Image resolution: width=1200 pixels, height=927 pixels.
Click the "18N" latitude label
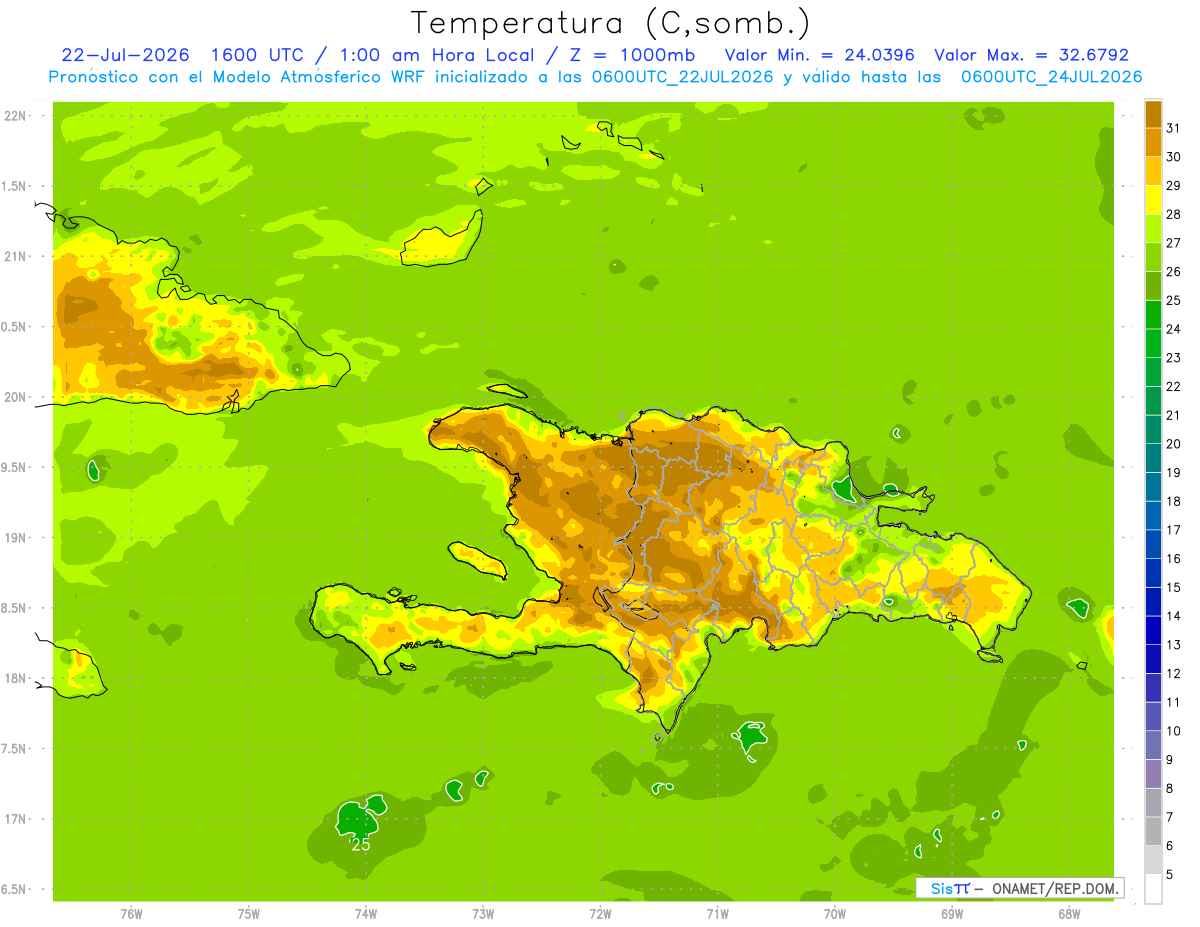point(14,679)
